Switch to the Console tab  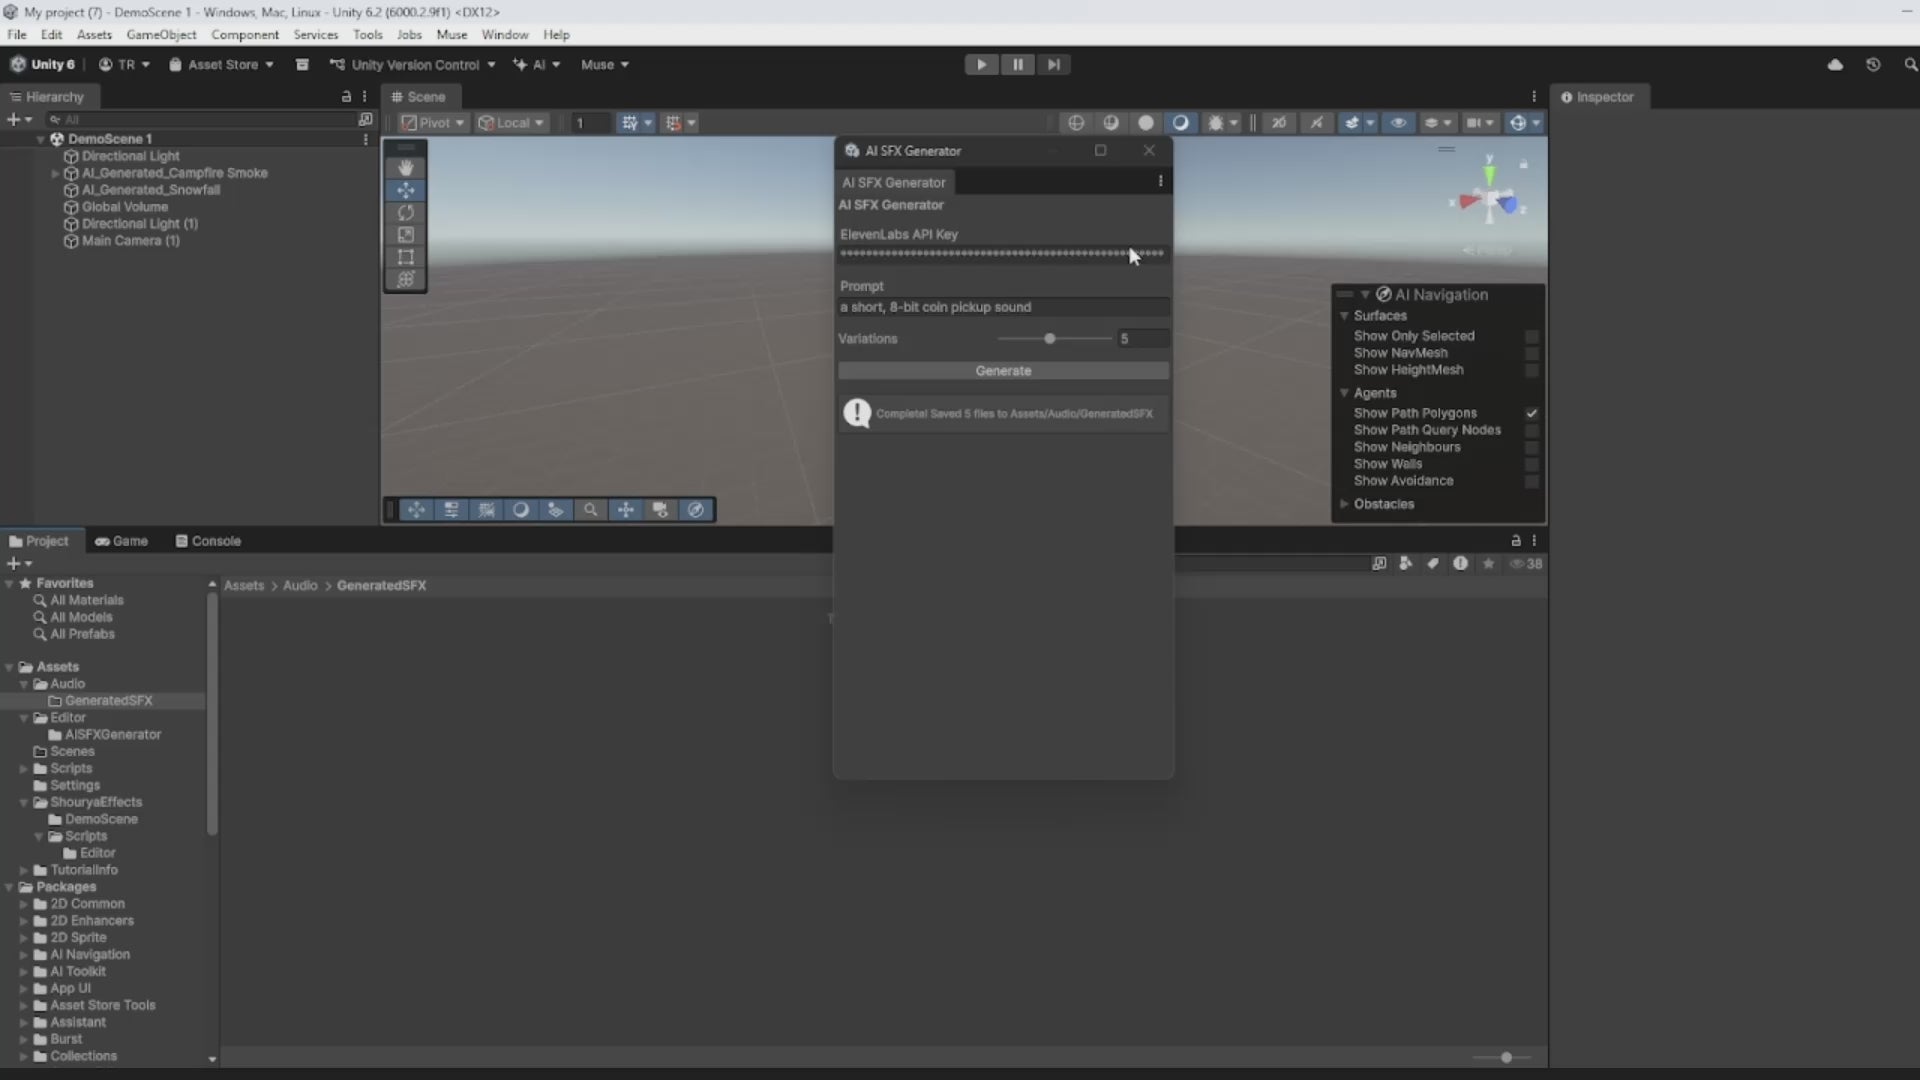tap(208, 541)
